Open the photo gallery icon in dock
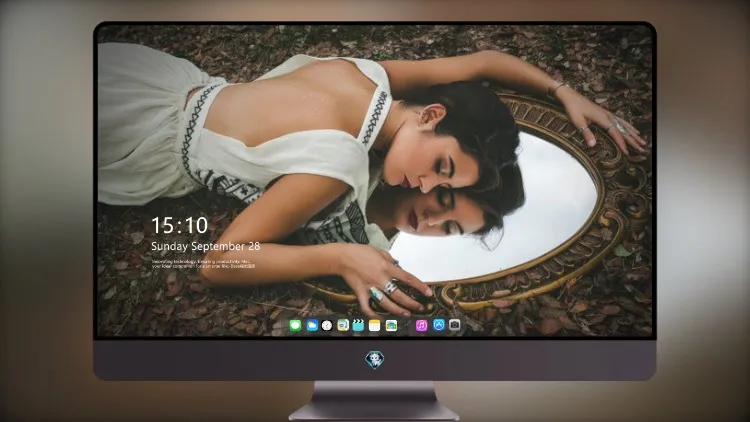This screenshot has height=422, width=750. (x=391, y=326)
